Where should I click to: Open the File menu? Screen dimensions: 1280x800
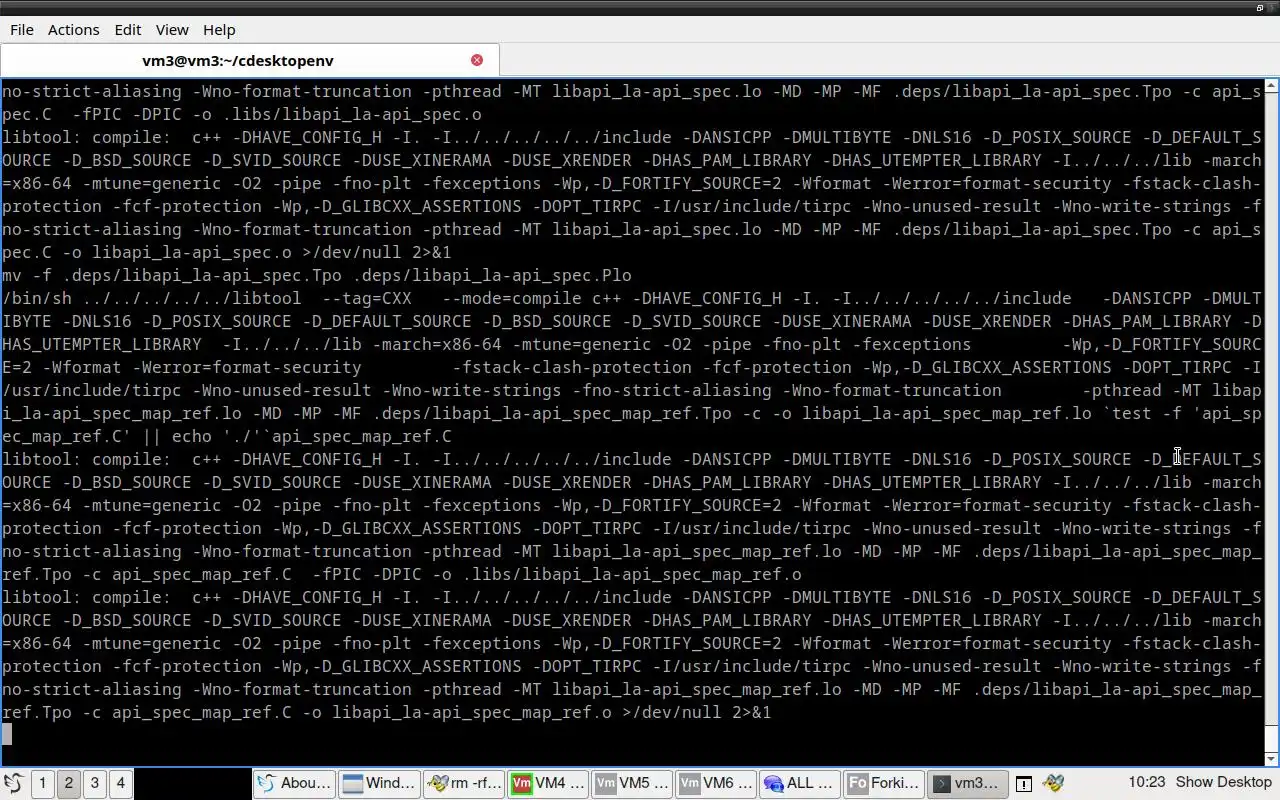click(x=22, y=30)
